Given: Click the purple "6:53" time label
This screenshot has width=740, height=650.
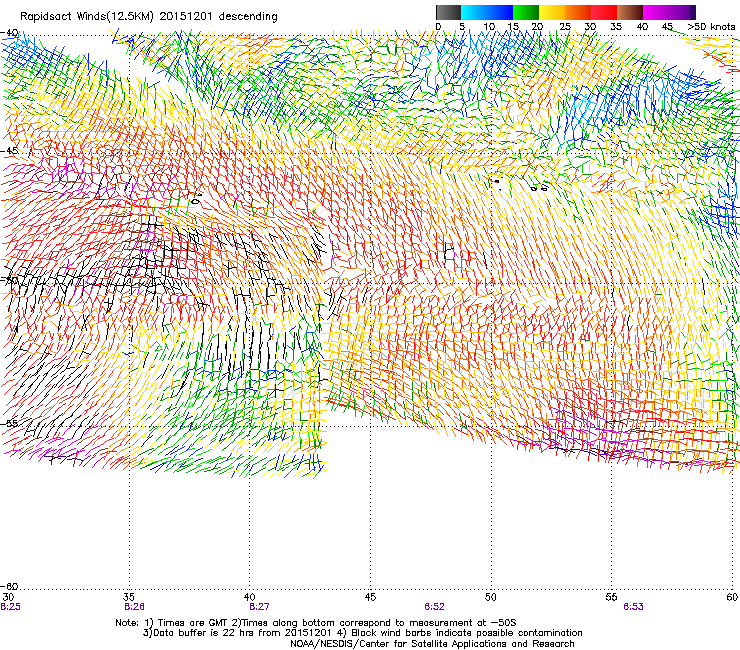Looking at the screenshot, I should pyautogui.click(x=633, y=607).
